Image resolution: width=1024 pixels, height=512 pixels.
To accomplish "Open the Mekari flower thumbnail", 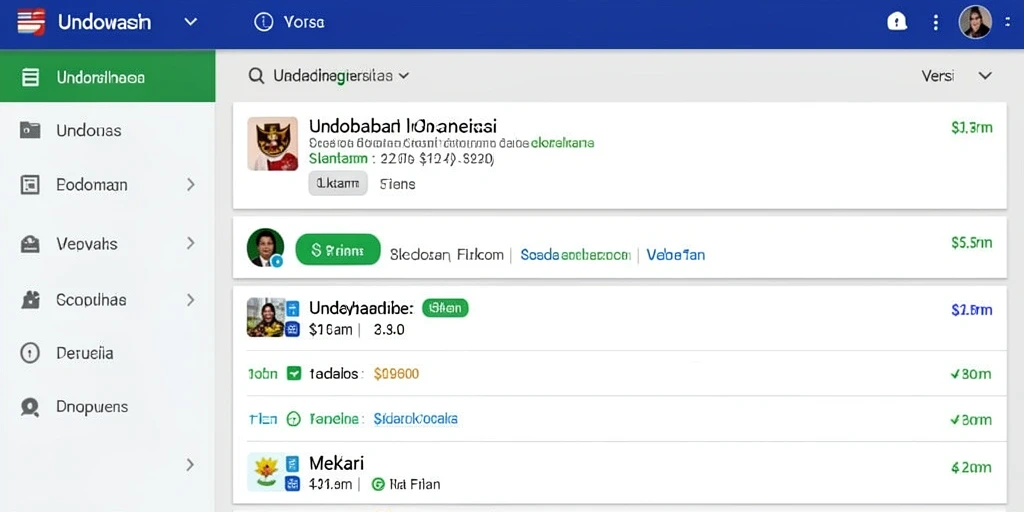I will [x=266, y=472].
